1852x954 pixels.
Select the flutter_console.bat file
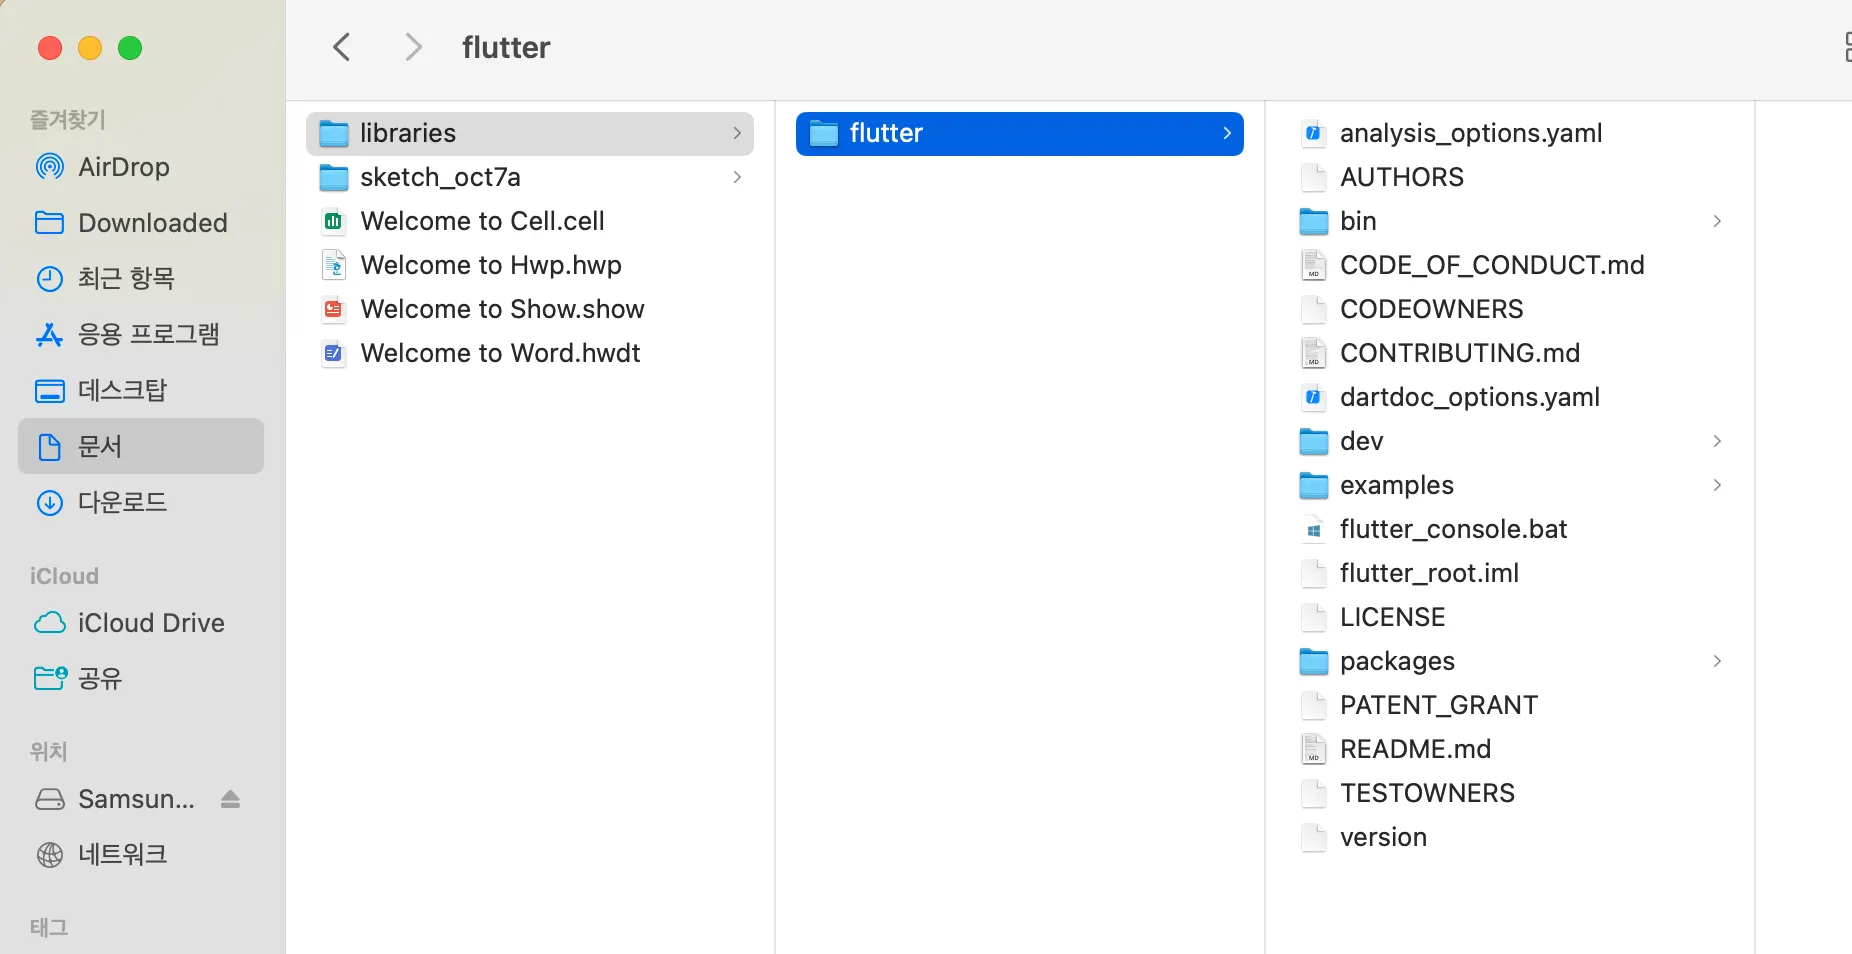tap(1453, 529)
